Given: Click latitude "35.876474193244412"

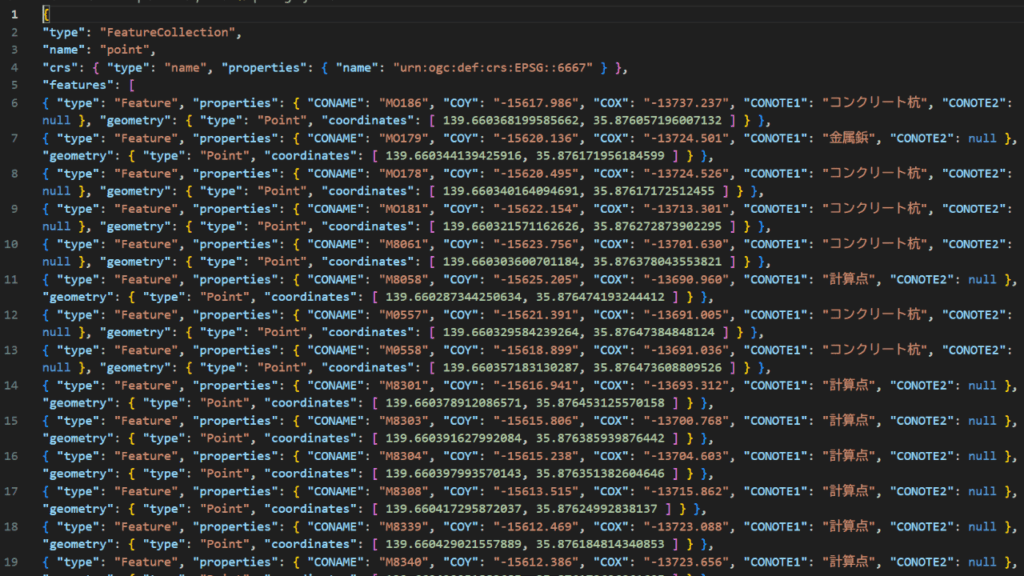Looking at the screenshot, I should tap(600, 296).
